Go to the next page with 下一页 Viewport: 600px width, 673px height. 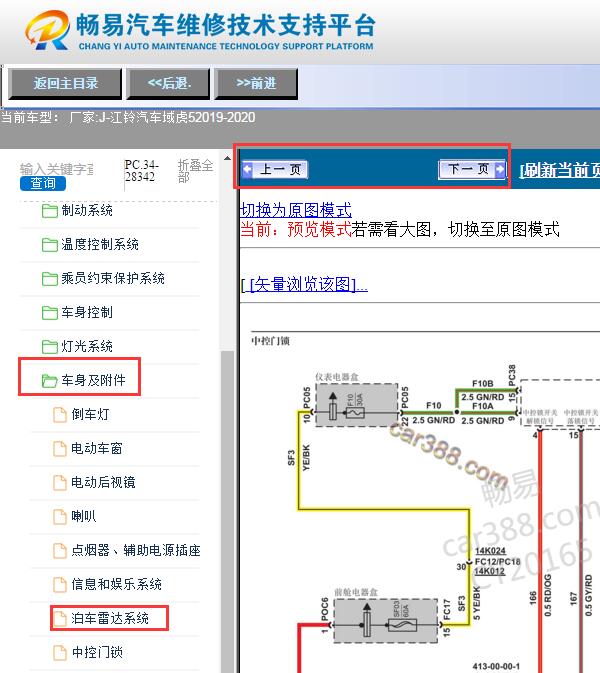472,169
